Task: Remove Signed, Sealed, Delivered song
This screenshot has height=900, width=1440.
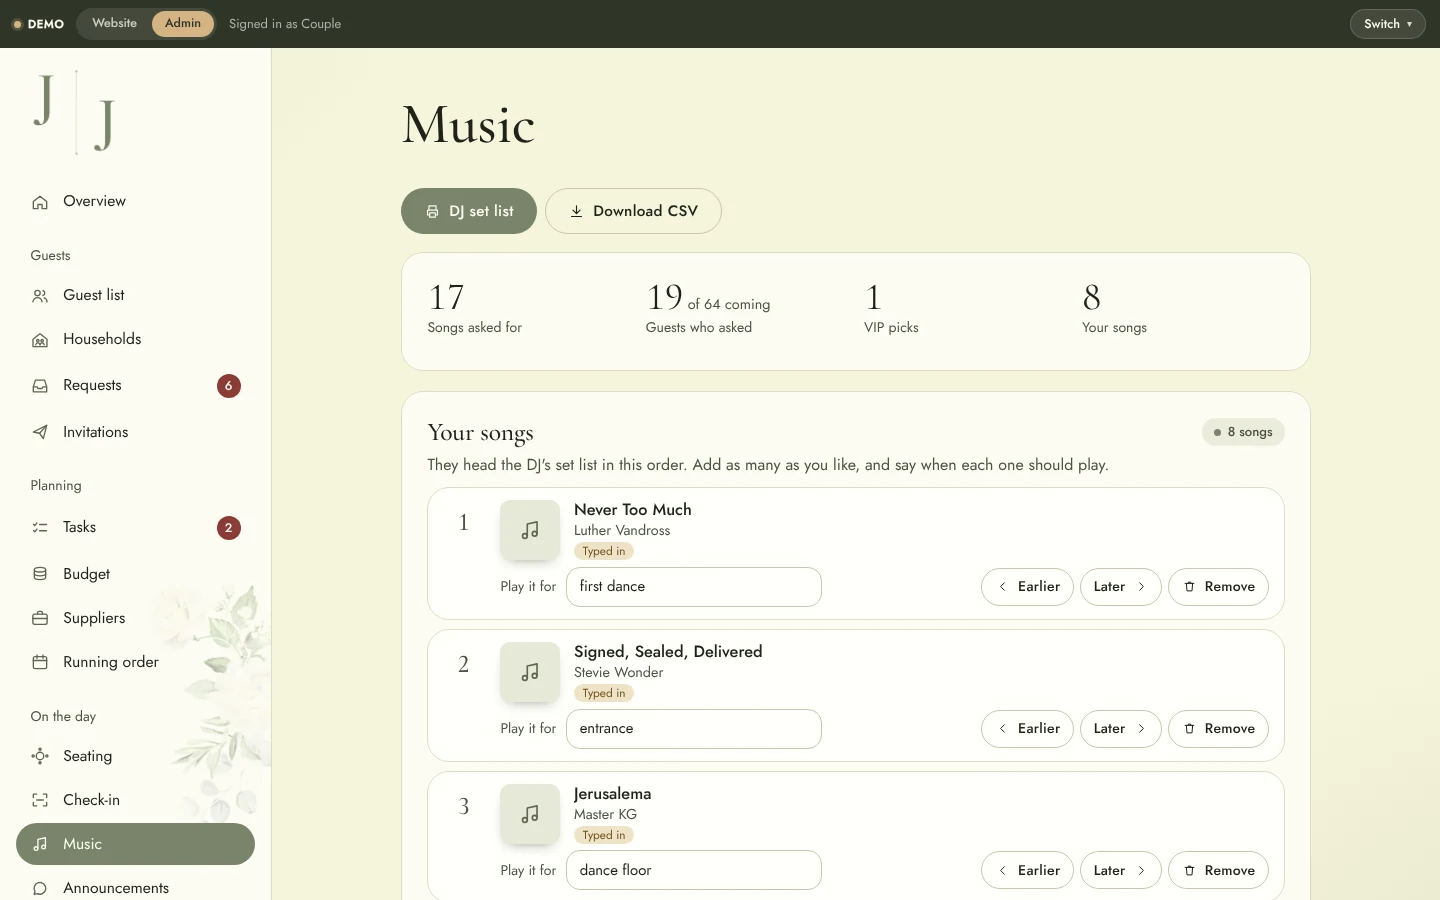Action: pos(1218,729)
